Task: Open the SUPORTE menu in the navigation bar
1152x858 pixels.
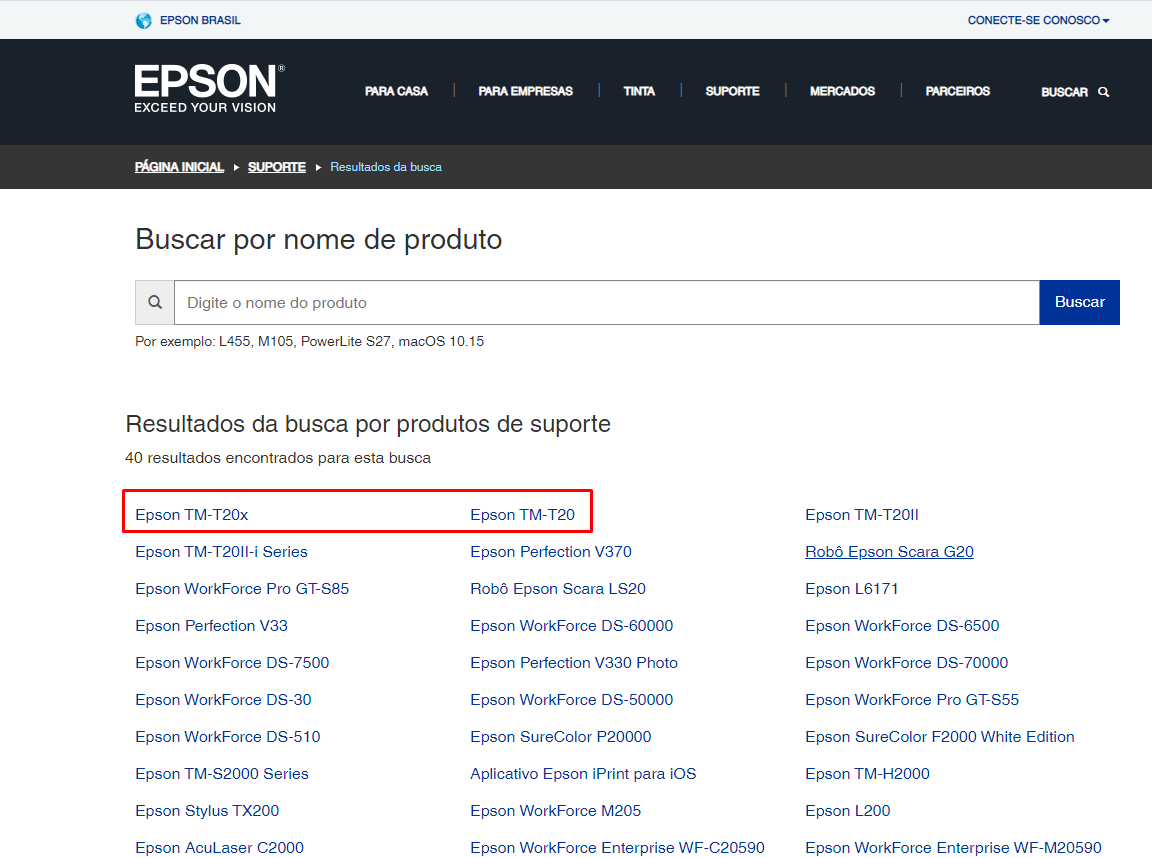Action: (x=732, y=91)
